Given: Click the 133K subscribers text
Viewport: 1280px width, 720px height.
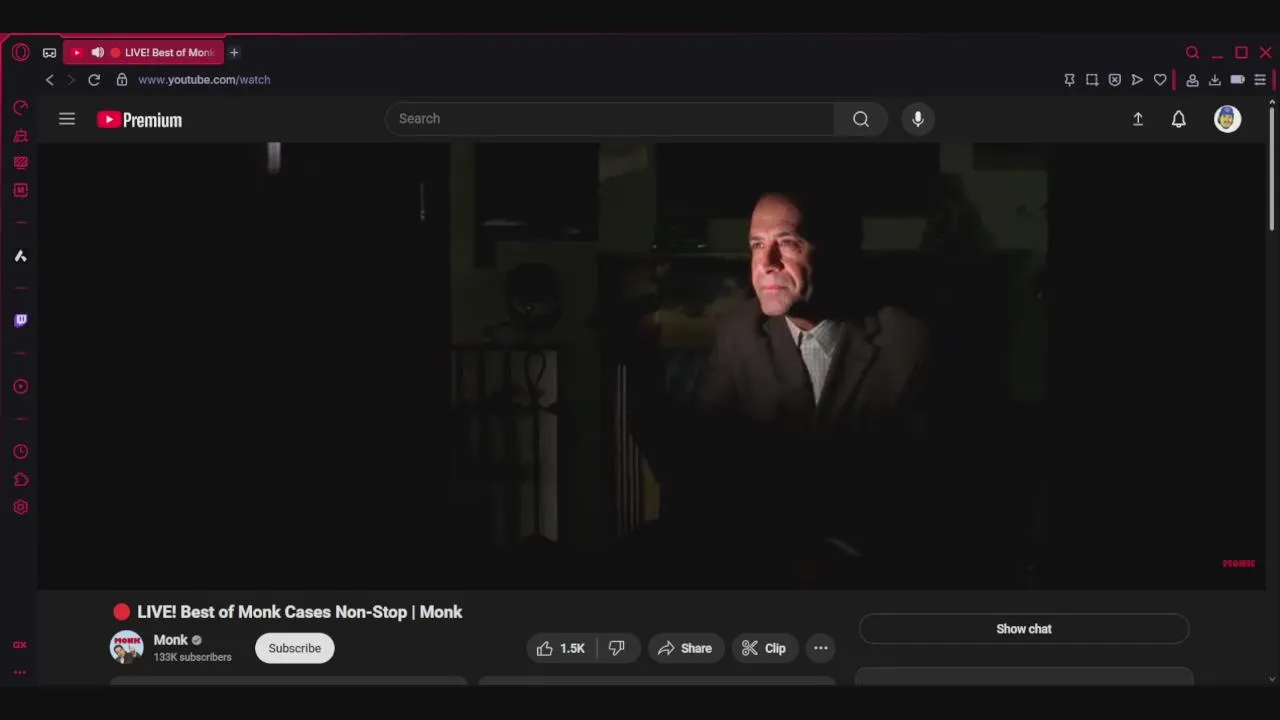Looking at the screenshot, I should coord(192,657).
